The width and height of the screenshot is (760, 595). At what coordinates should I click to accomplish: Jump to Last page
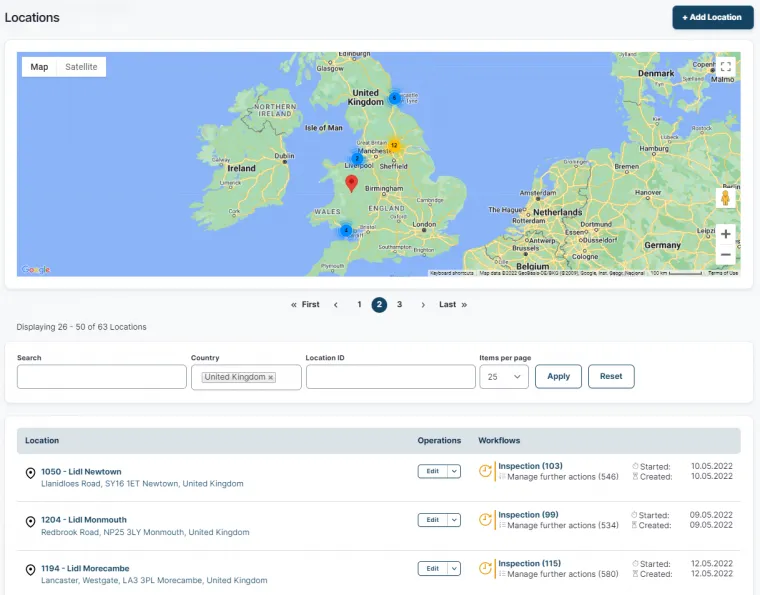click(453, 305)
